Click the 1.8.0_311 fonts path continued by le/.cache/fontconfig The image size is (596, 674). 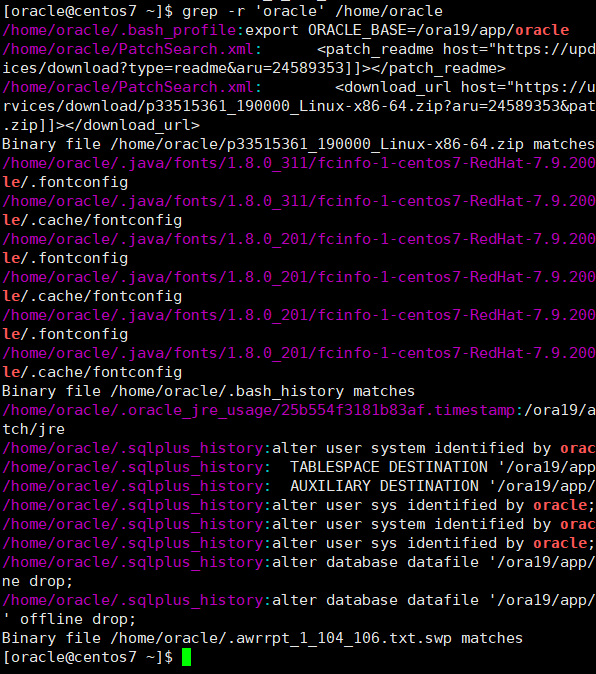(x=299, y=201)
